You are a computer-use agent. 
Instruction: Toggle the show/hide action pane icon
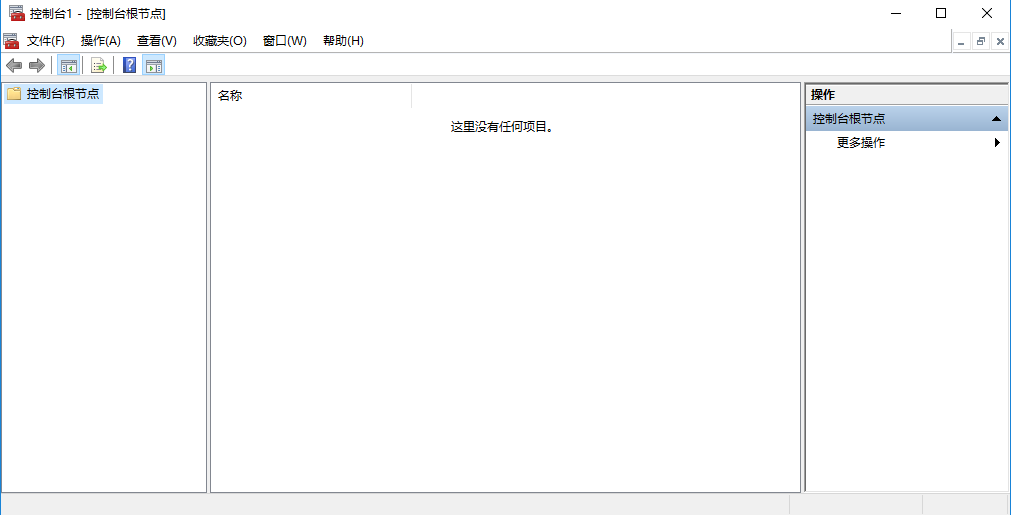click(153, 66)
